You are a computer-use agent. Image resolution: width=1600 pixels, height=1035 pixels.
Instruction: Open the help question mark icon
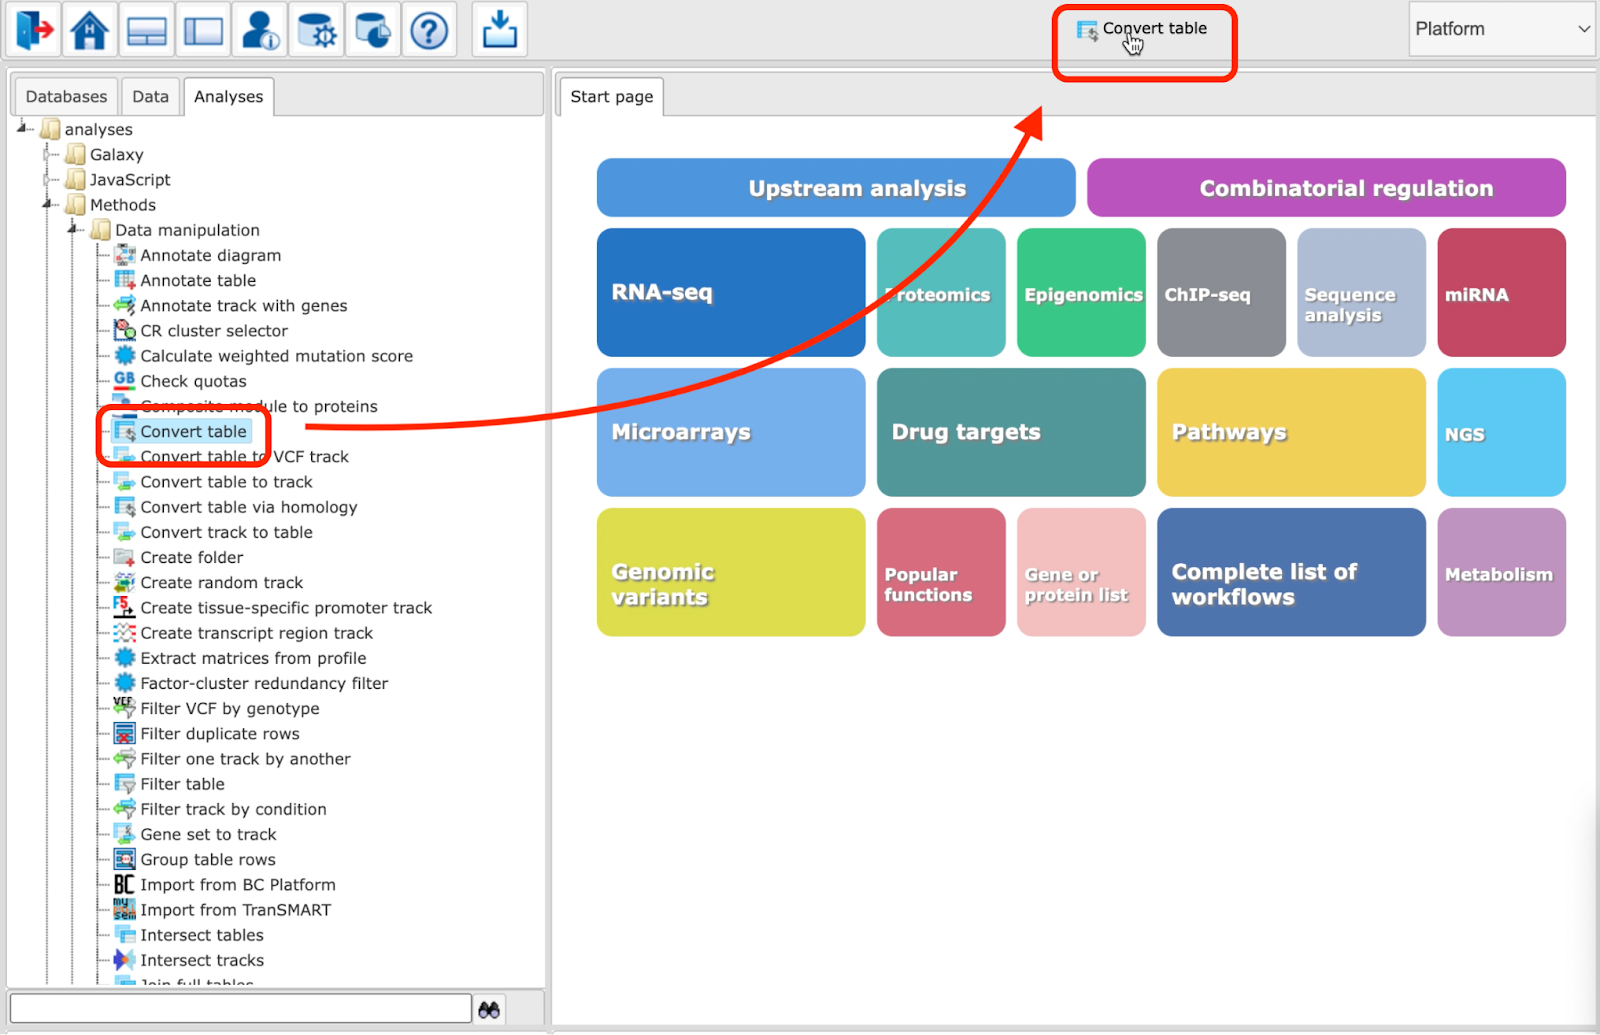tap(430, 29)
